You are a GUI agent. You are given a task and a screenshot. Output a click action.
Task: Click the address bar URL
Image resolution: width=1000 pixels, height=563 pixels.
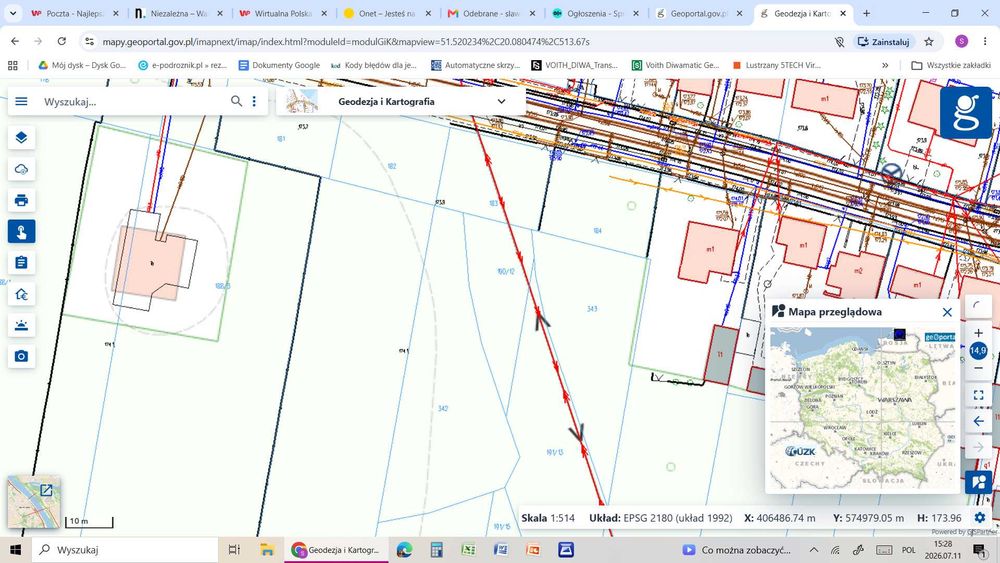point(346,41)
